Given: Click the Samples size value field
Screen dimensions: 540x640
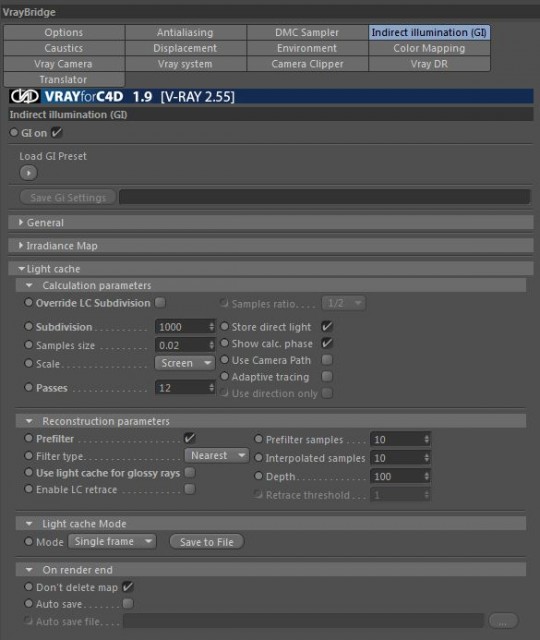Looking at the screenshot, I should tap(182, 345).
